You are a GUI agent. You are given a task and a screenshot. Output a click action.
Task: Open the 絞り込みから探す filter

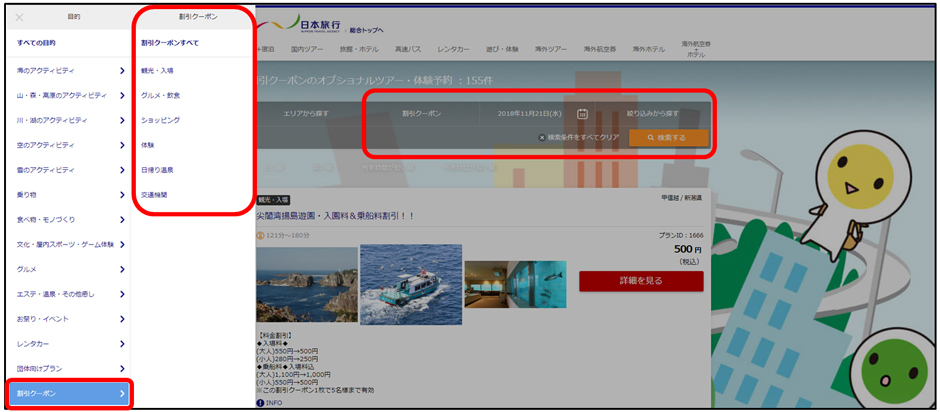pyautogui.click(x=652, y=114)
